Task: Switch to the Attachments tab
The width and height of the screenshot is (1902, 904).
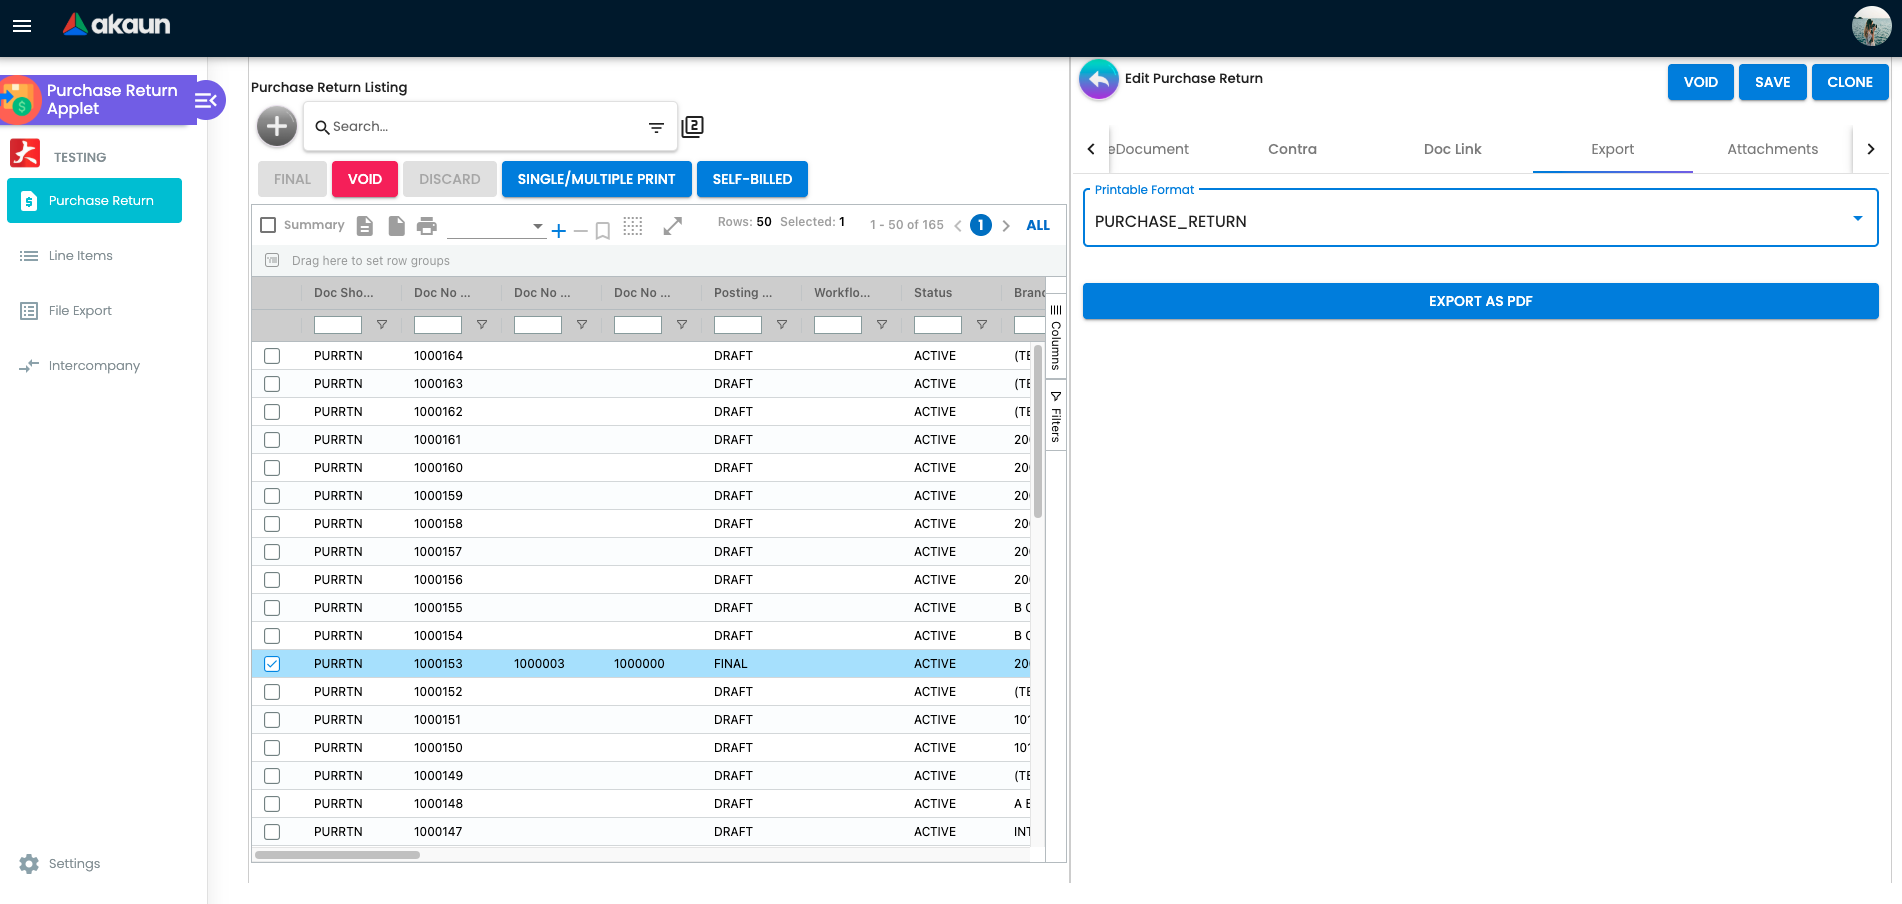Action: click(x=1772, y=149)
